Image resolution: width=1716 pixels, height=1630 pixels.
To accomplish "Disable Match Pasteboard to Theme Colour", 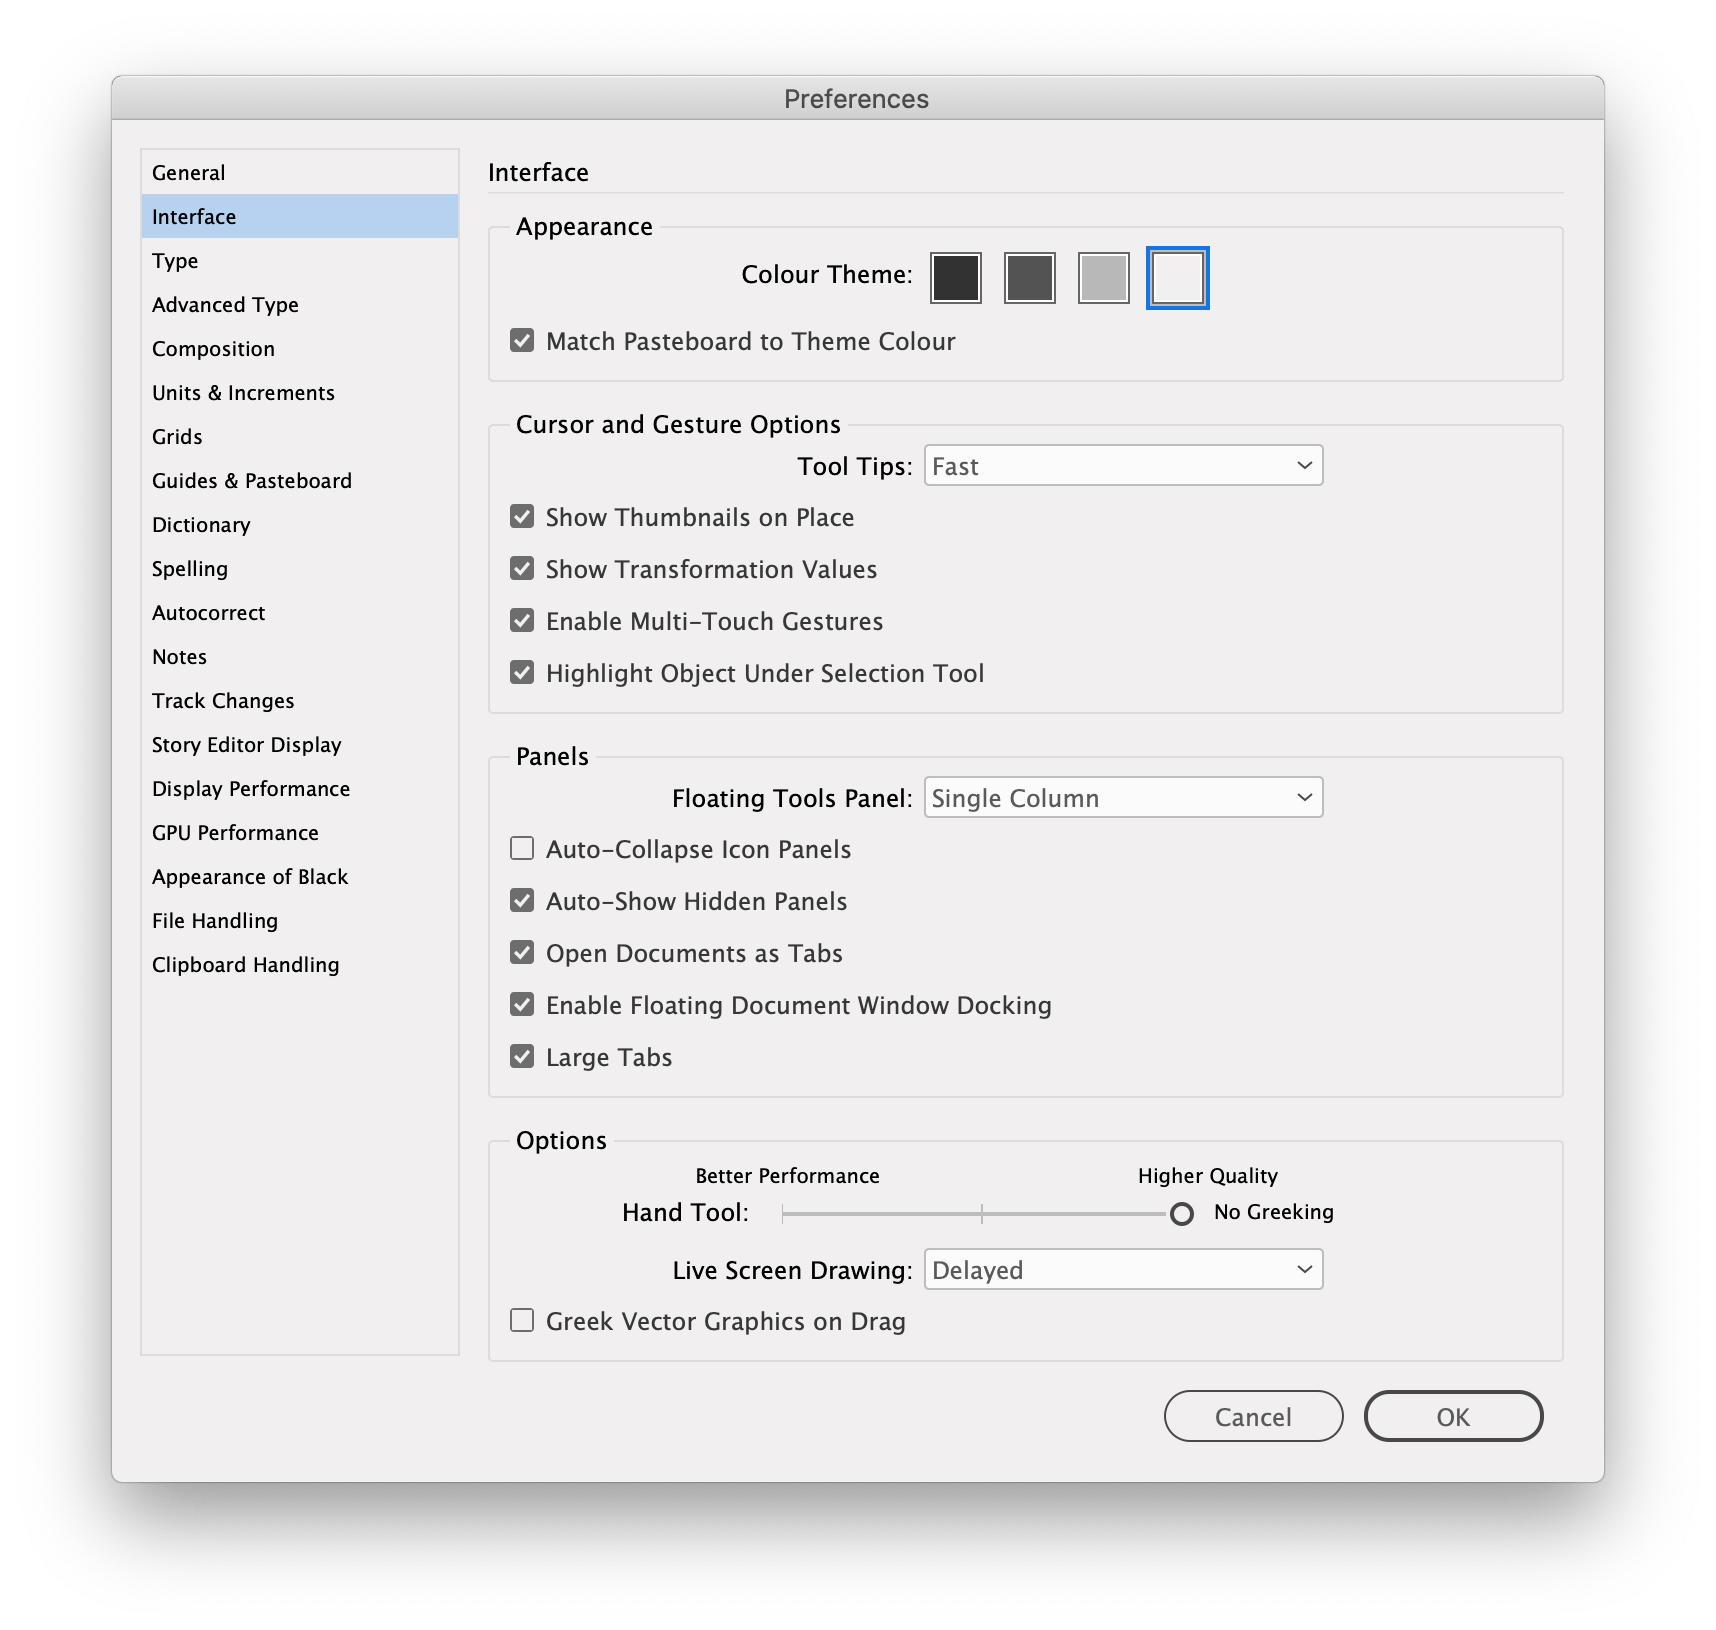I will (x=521, y=341).
